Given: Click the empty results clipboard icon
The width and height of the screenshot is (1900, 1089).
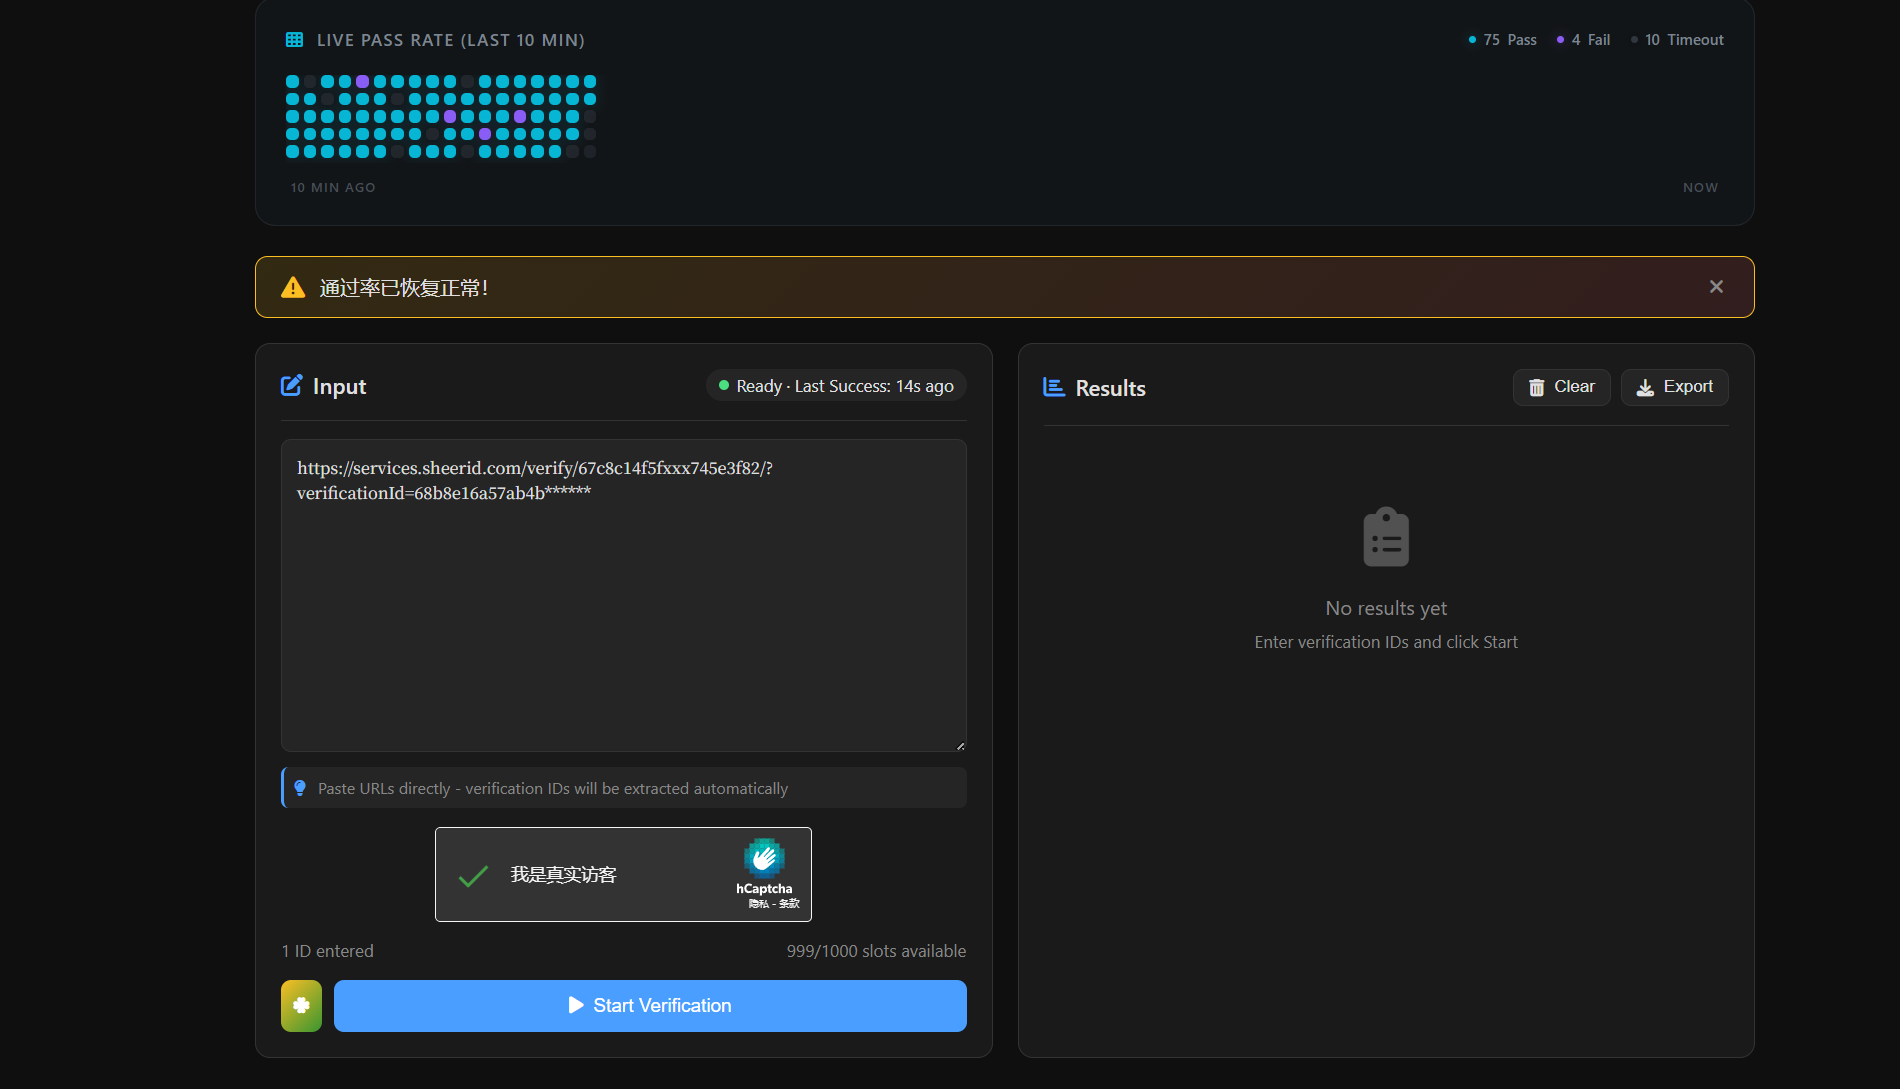Looking at the screenshot, I should point(1386,538).
